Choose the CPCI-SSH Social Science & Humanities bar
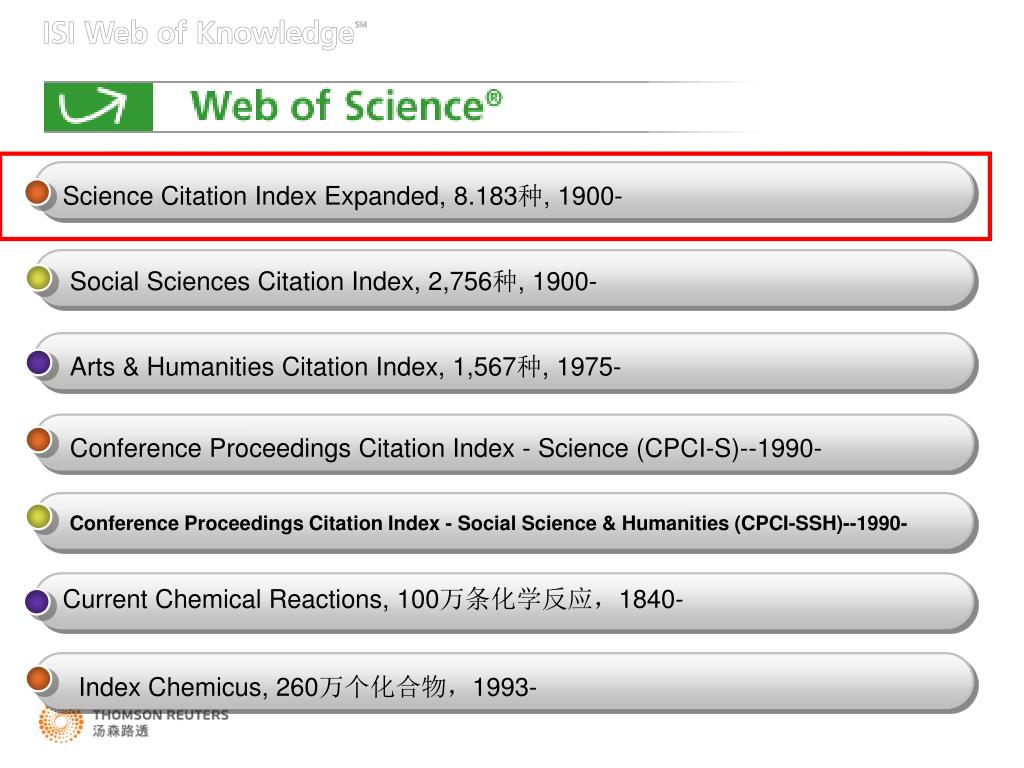The height and width of the screenshot is (768, 1024). (x=505, y=523)
